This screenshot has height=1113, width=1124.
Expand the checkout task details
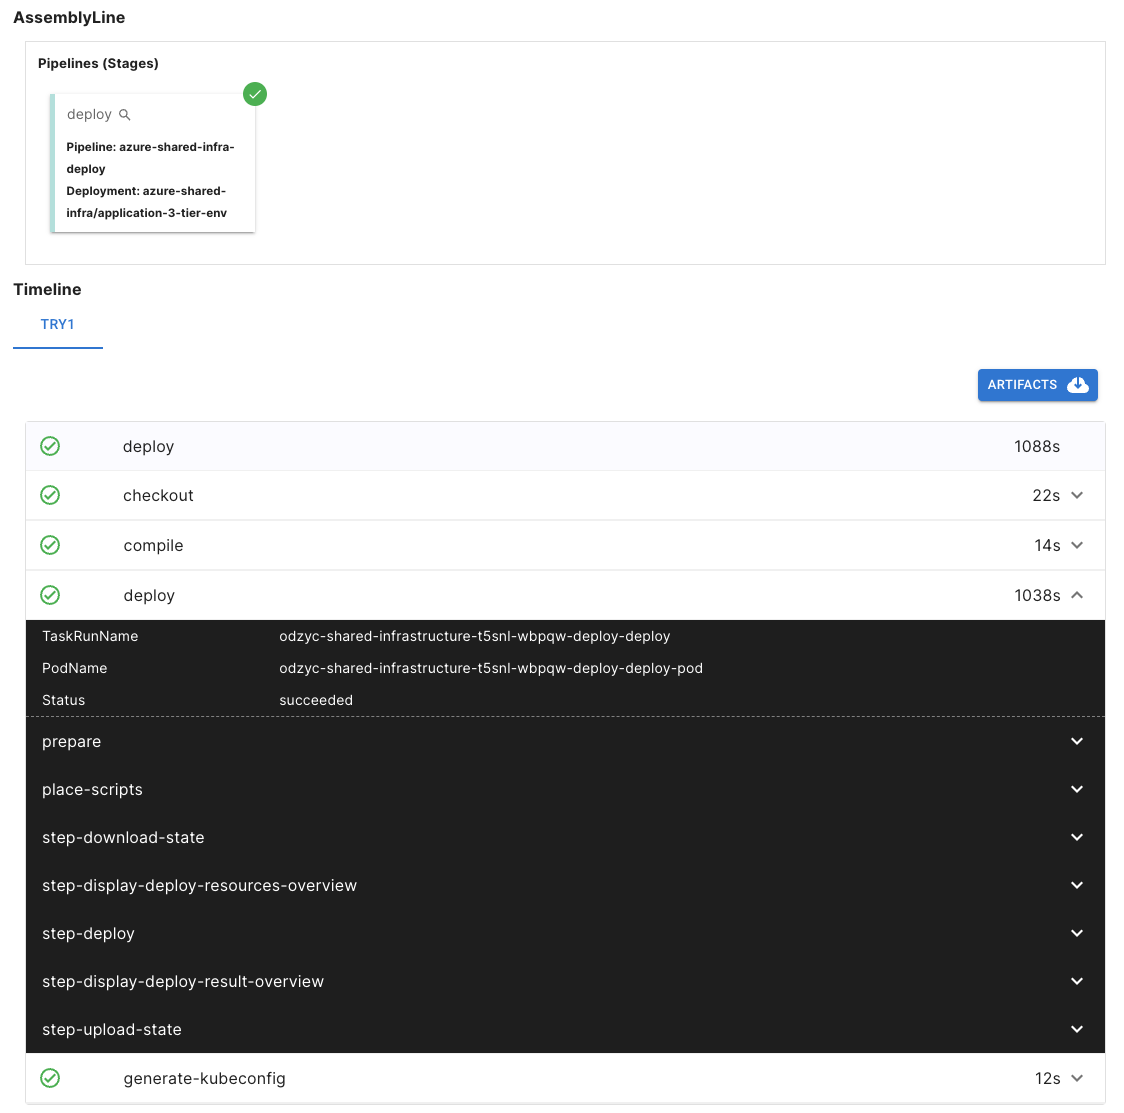point(1077,495)
